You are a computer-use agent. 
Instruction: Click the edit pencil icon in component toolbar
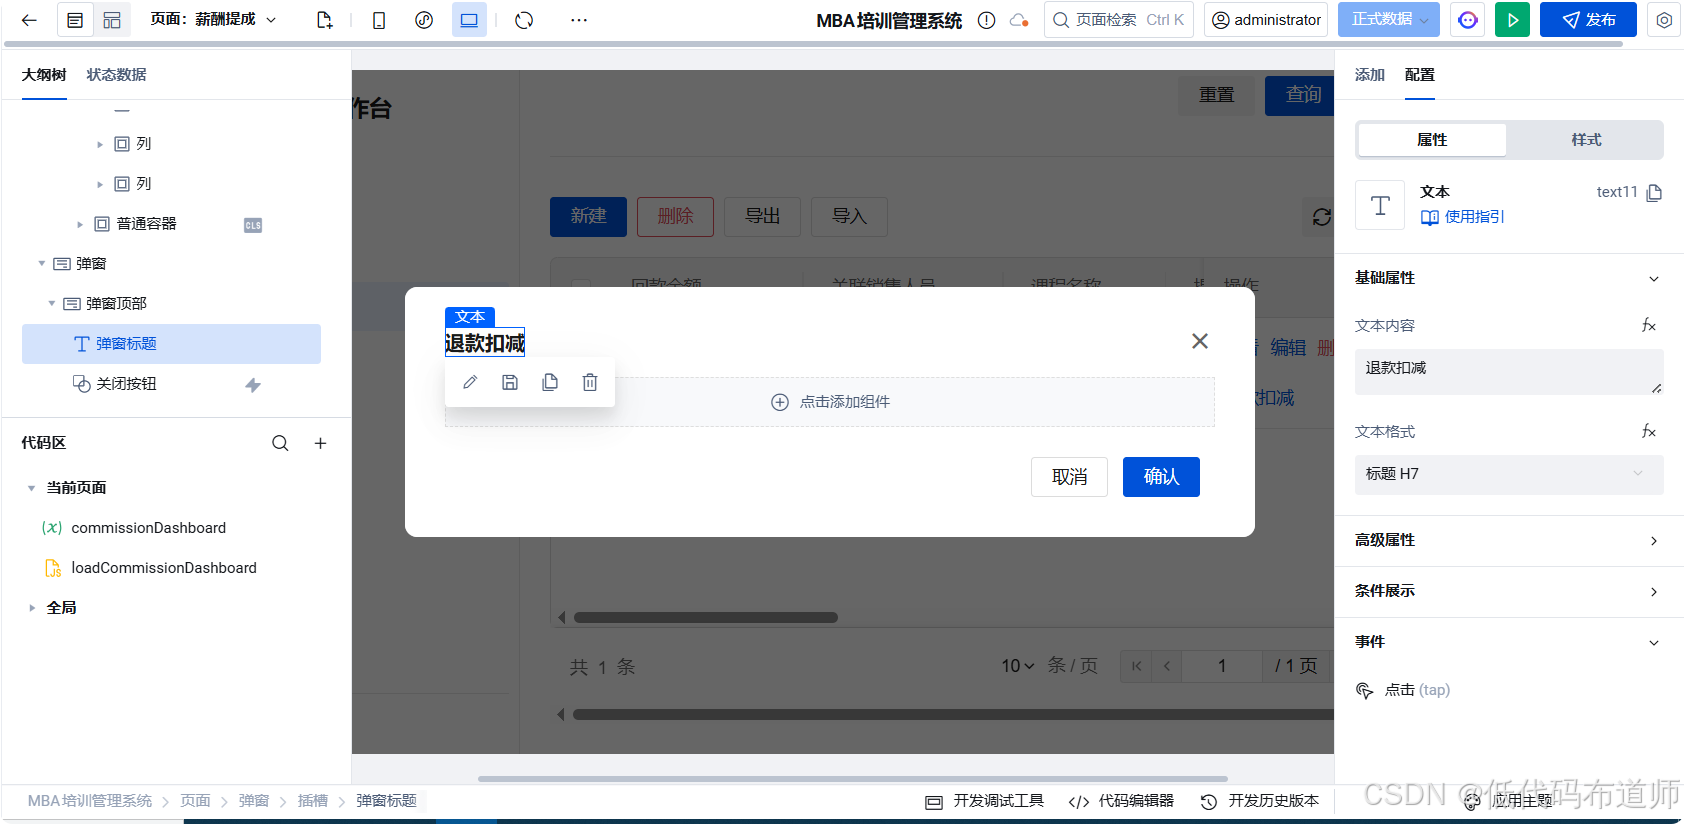(470, 382)
